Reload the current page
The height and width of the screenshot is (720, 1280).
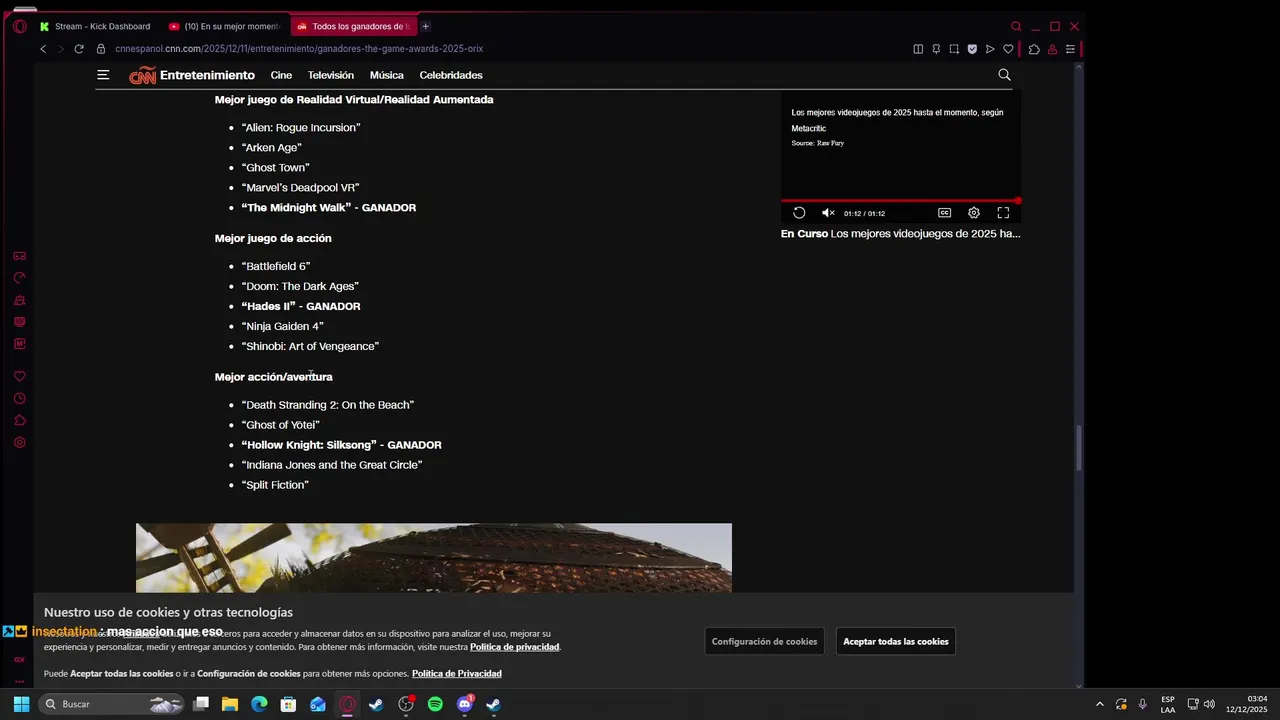pyautogui.click(x=79, y=49)
